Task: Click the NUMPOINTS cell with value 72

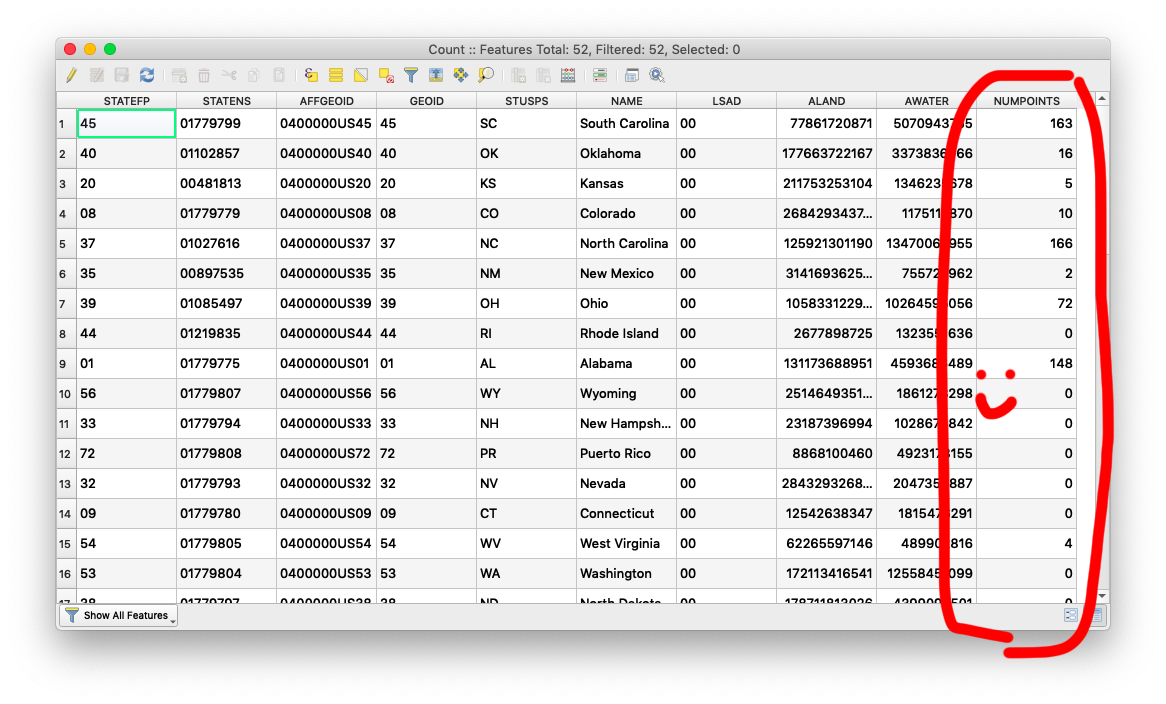Action: click(x=1027, y=303)
